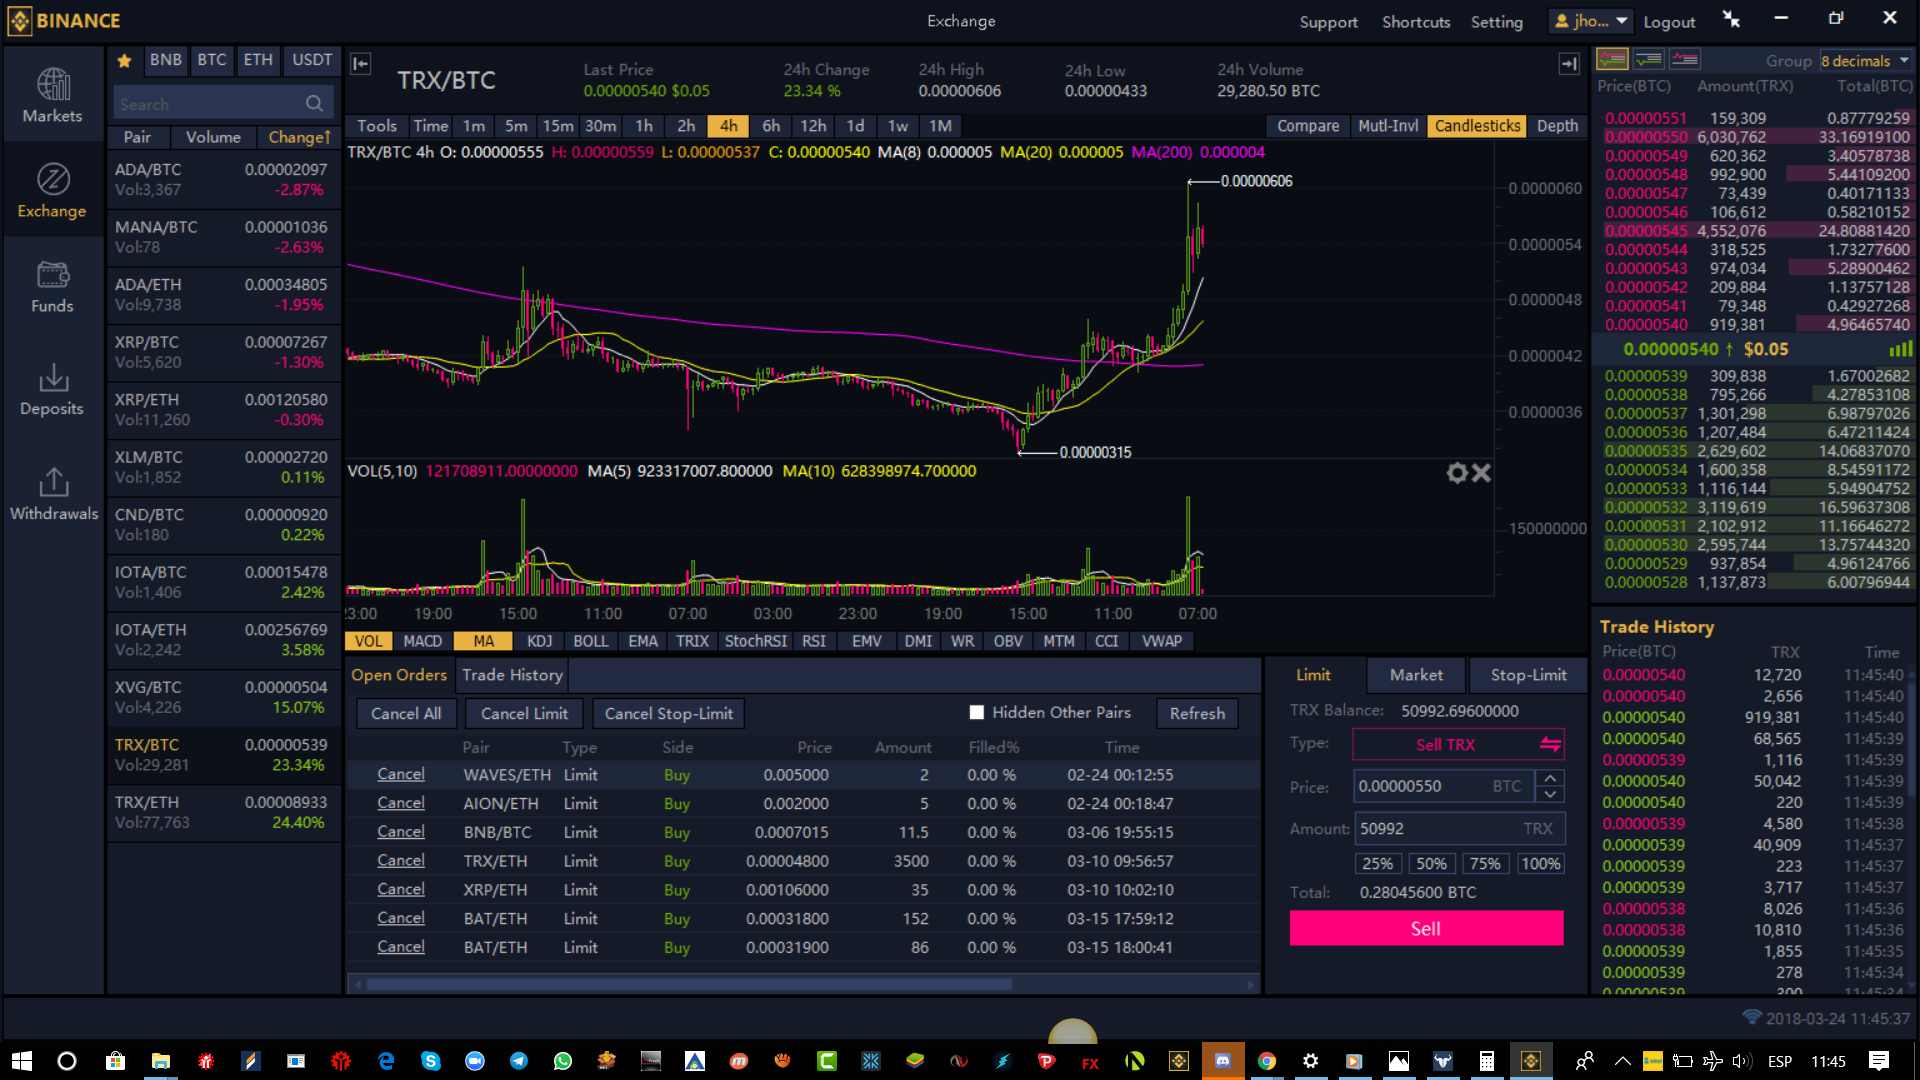Toggle the Sell TRX buy/sell switch
The width and height of the screenshot is (1920, 1080).
tap(1549, 744)
